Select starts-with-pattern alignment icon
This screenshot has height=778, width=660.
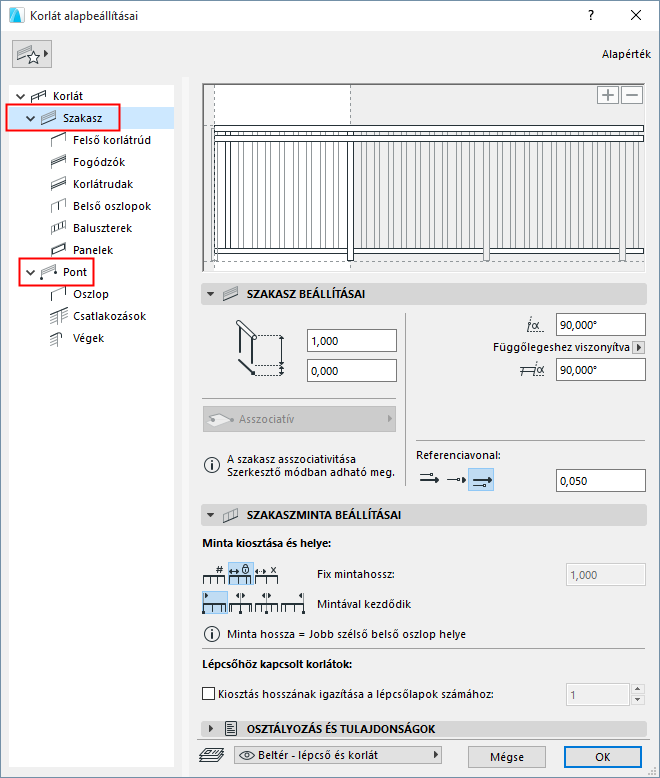pyautogui.click(x=215, y=602)
